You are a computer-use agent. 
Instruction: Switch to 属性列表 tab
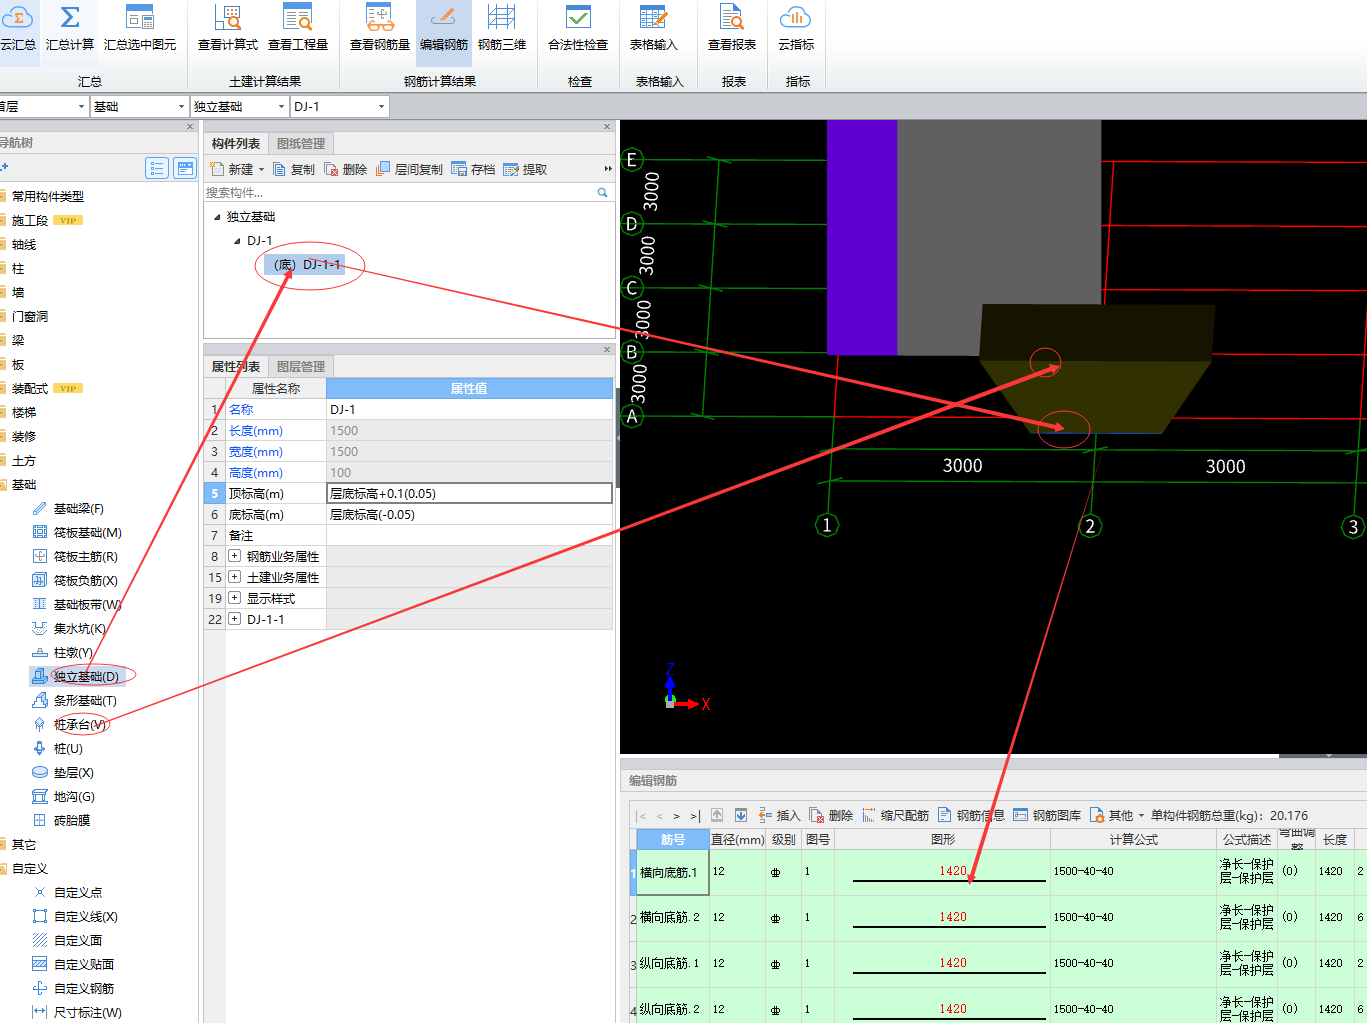(236, 367)
